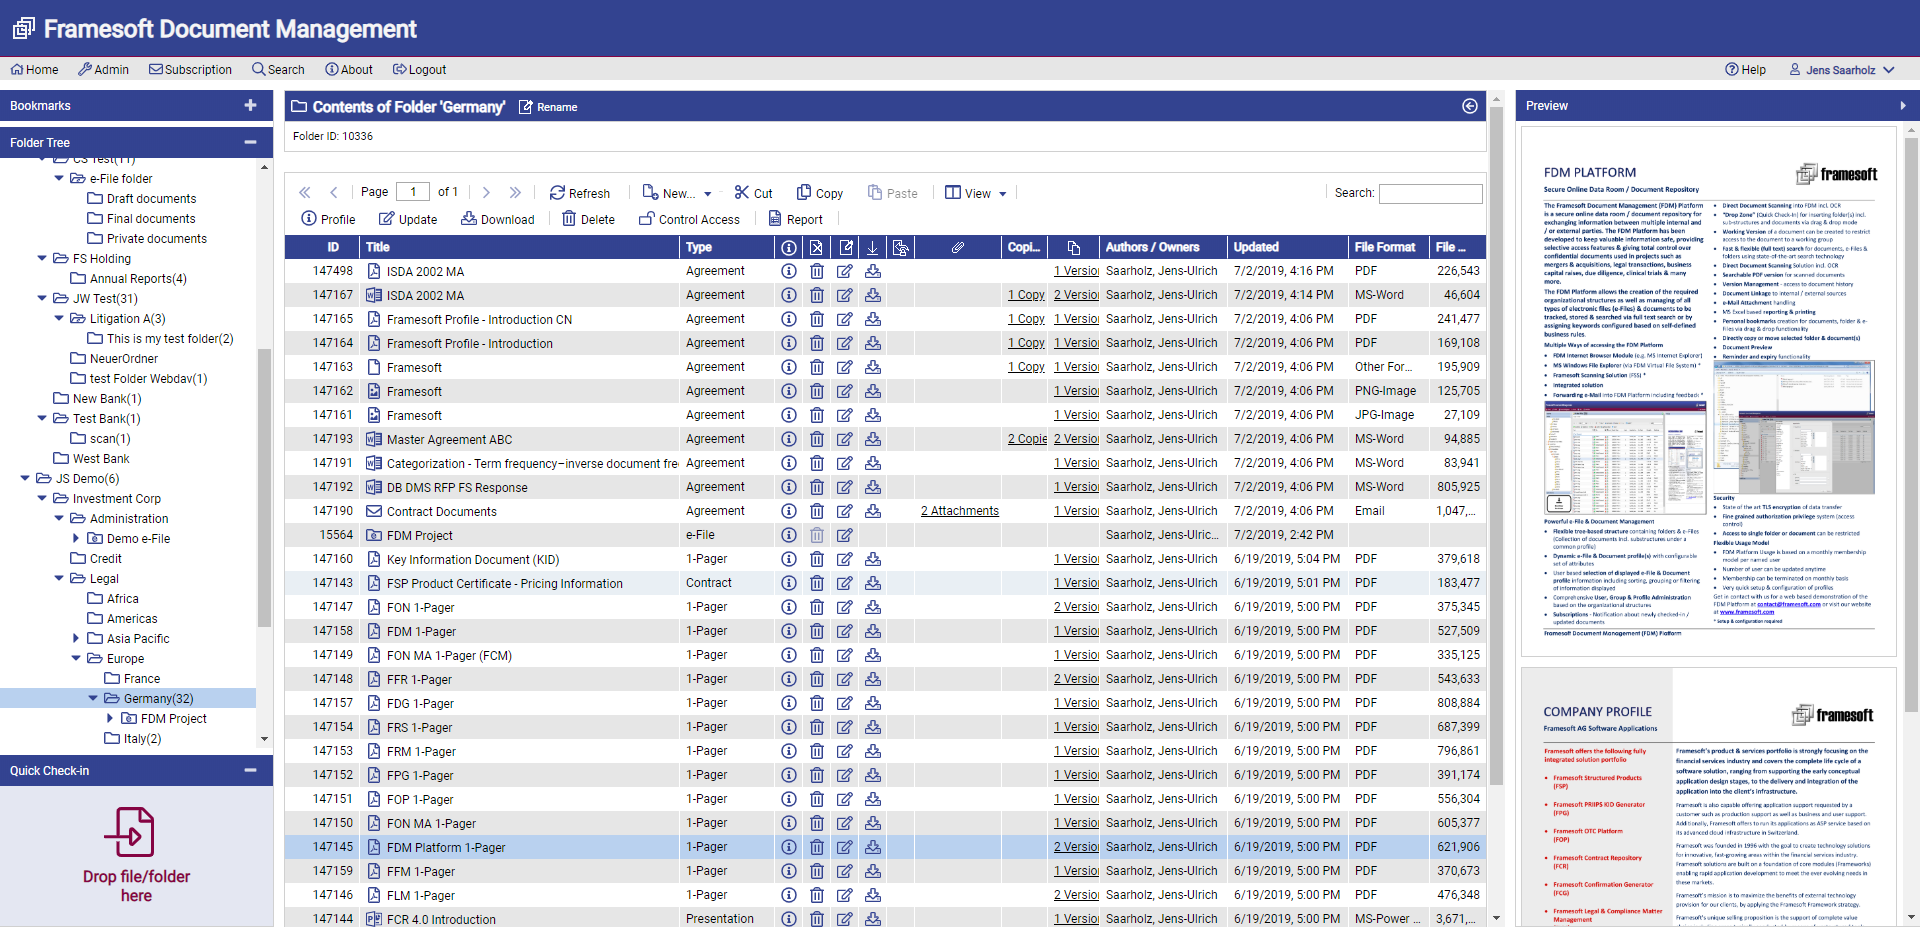Click the Paste toolbar button

click(893, 193)
